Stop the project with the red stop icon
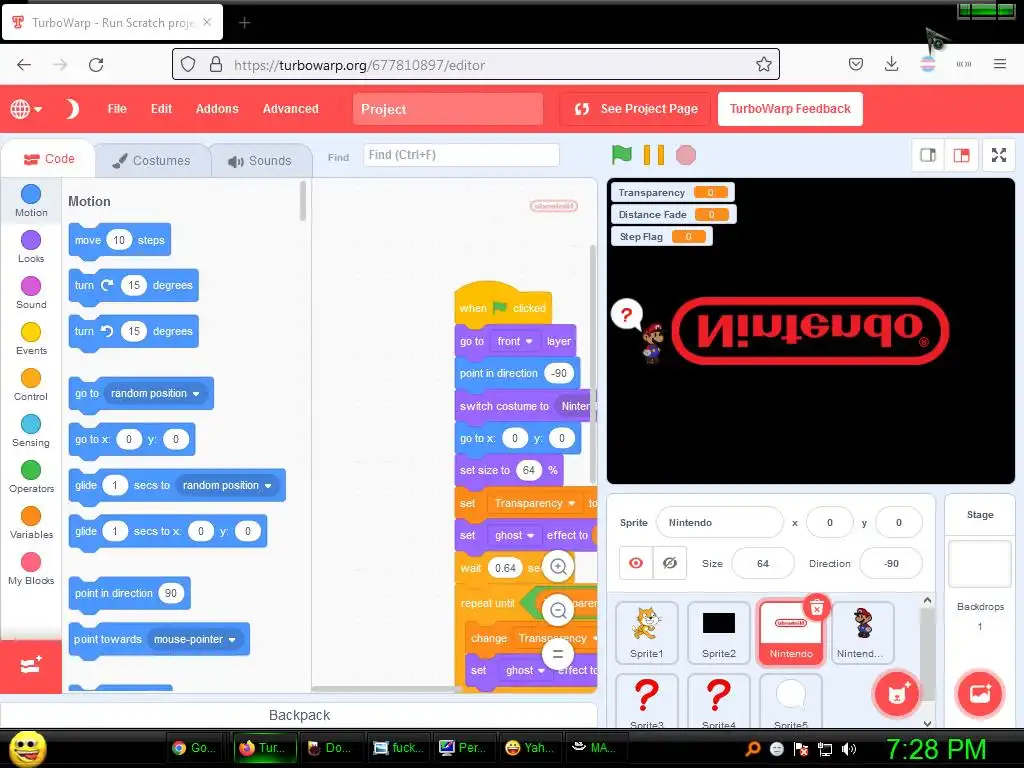Viewport: 1024px width, 768px height. point(685,155)
